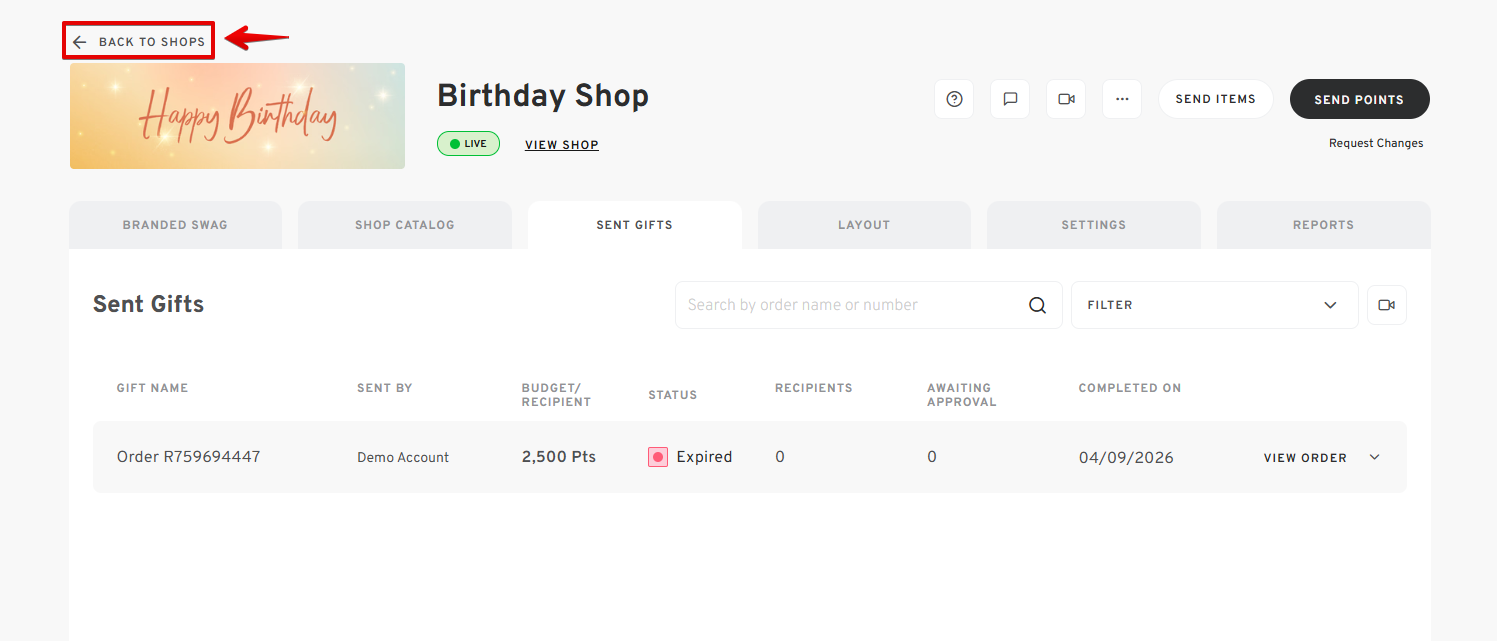Focus the order name search field
1497x641 pixels.
850,305
